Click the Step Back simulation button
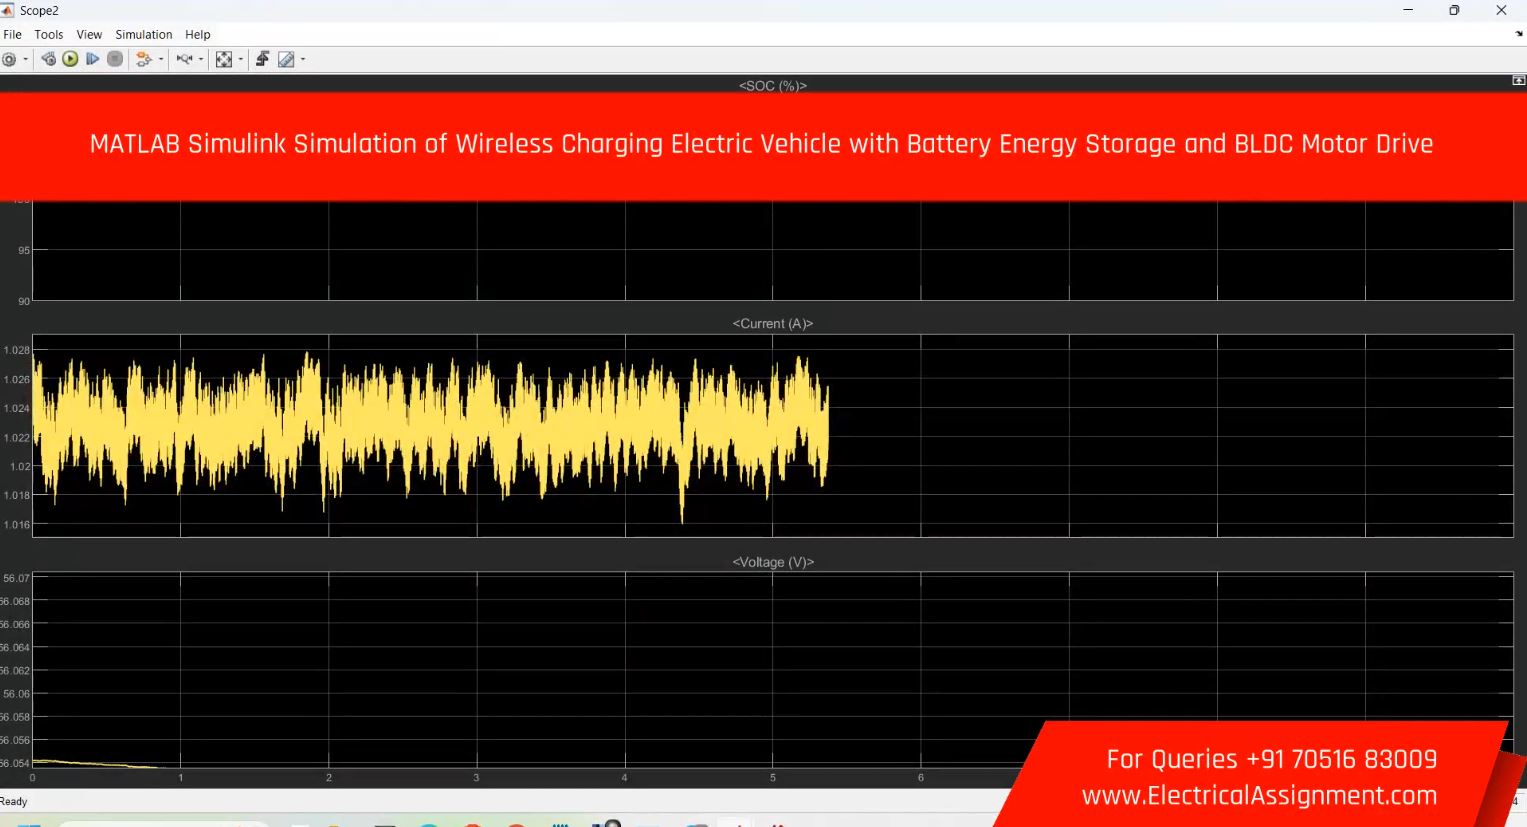 coord(48,59)
